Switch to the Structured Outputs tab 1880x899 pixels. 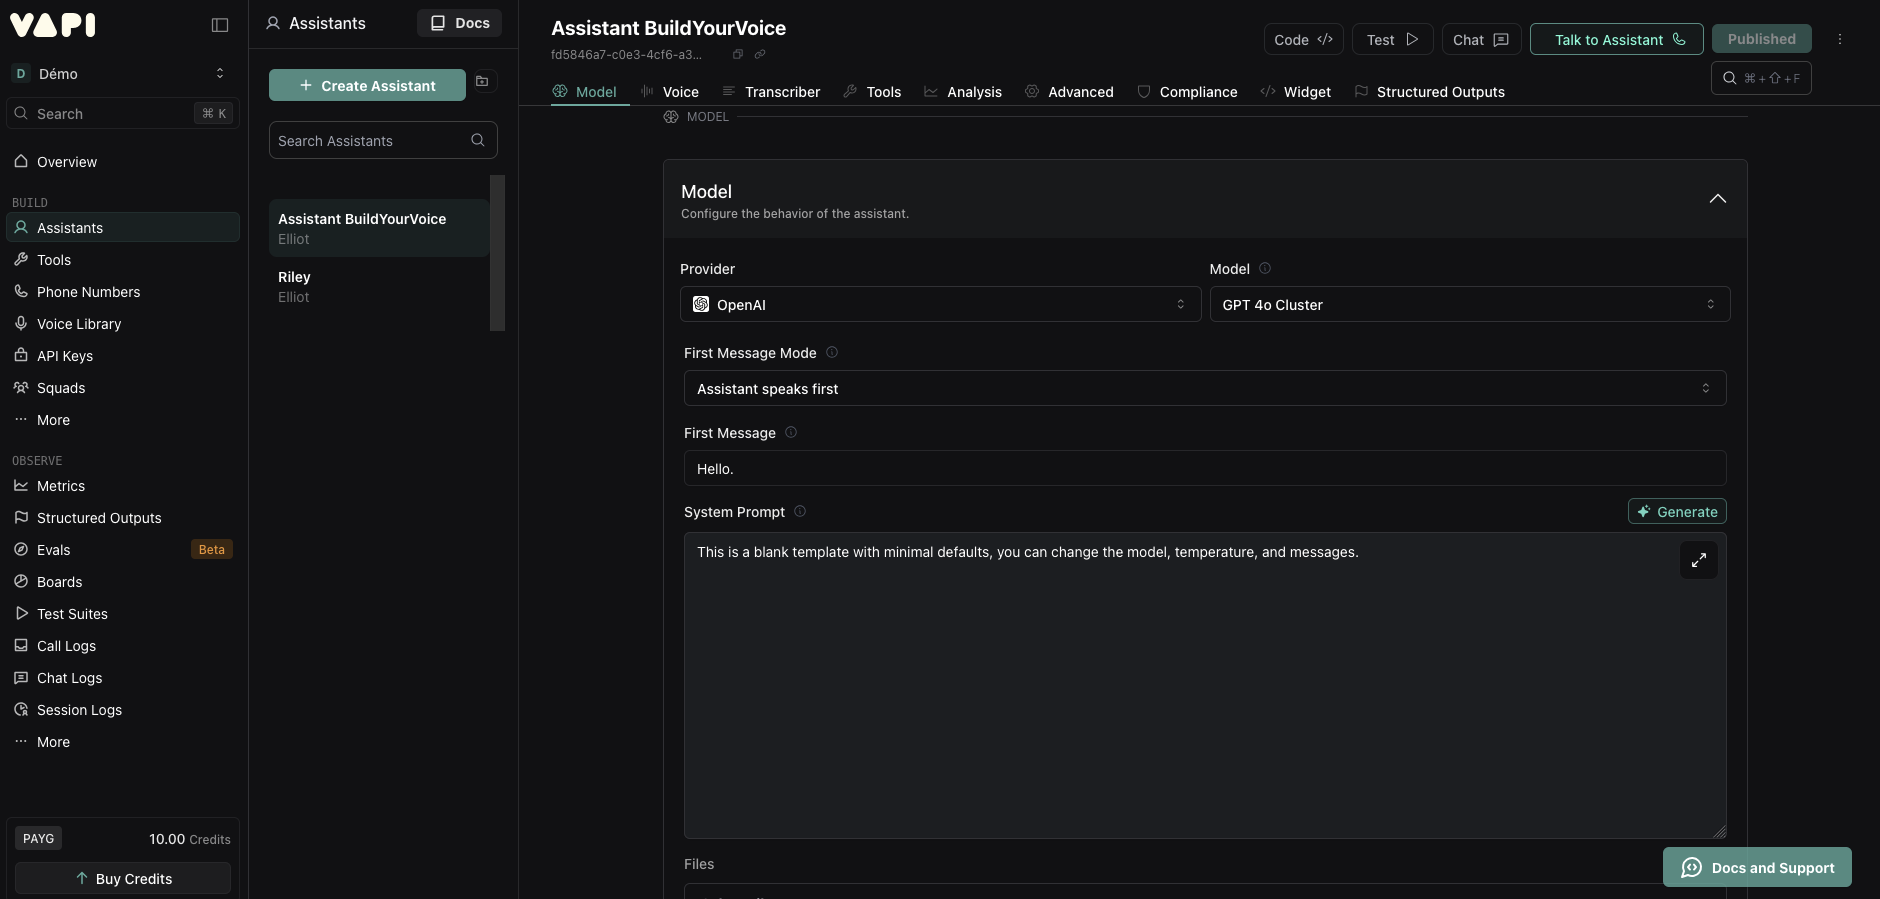point(1429,92)
